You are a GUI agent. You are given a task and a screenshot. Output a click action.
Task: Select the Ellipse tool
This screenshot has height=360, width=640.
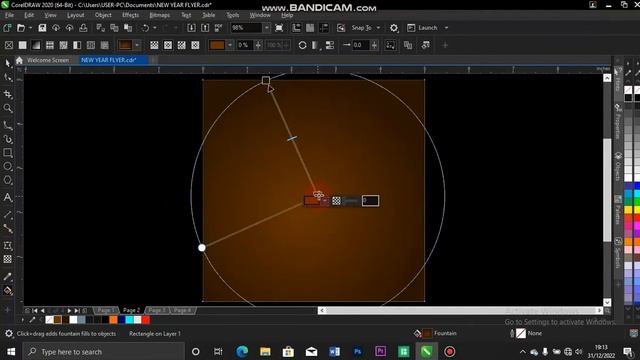pyautogui.click(x=8, y=167)
